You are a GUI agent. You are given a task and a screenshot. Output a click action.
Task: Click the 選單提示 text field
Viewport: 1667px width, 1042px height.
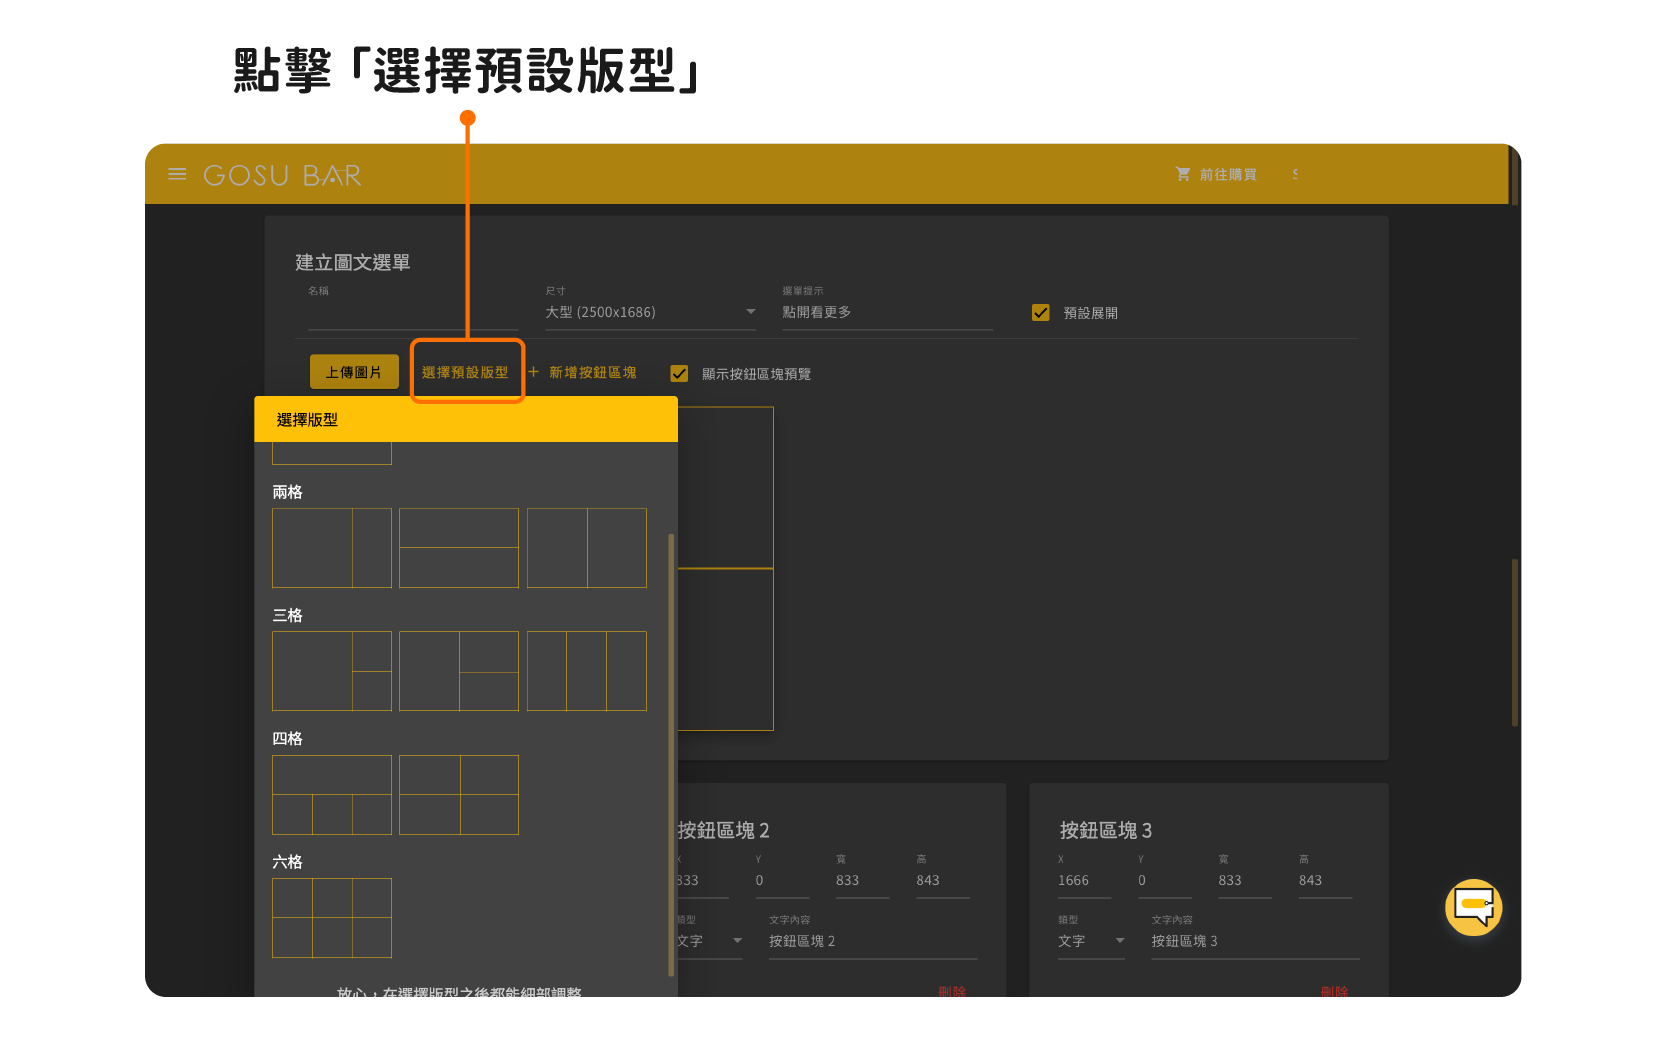click(886, 313)
